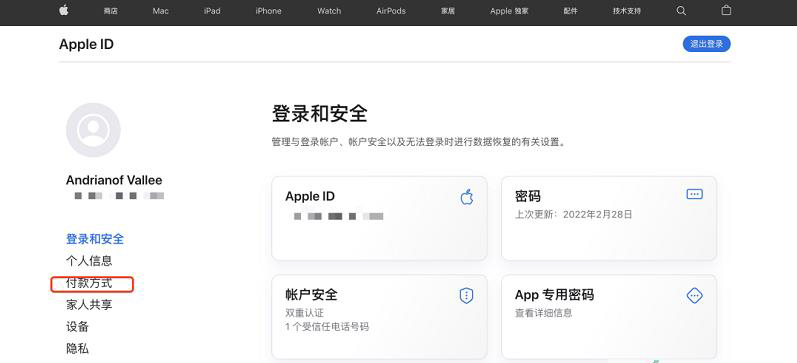Click the 查看详细信息 text
The width and height of the screenshot is (797, 363).
tap(543, 313)
